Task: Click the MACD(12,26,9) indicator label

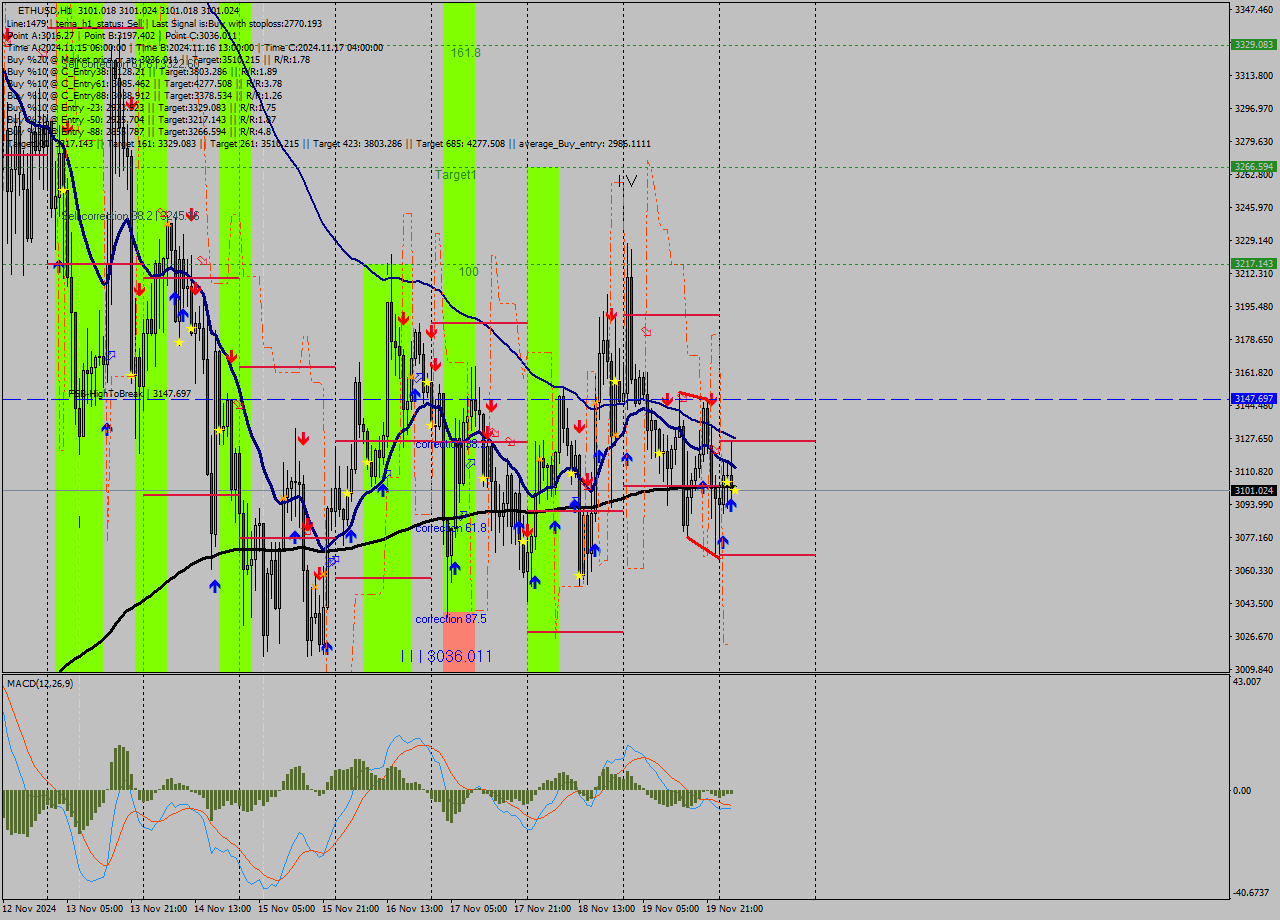Action: click(40, 683)
